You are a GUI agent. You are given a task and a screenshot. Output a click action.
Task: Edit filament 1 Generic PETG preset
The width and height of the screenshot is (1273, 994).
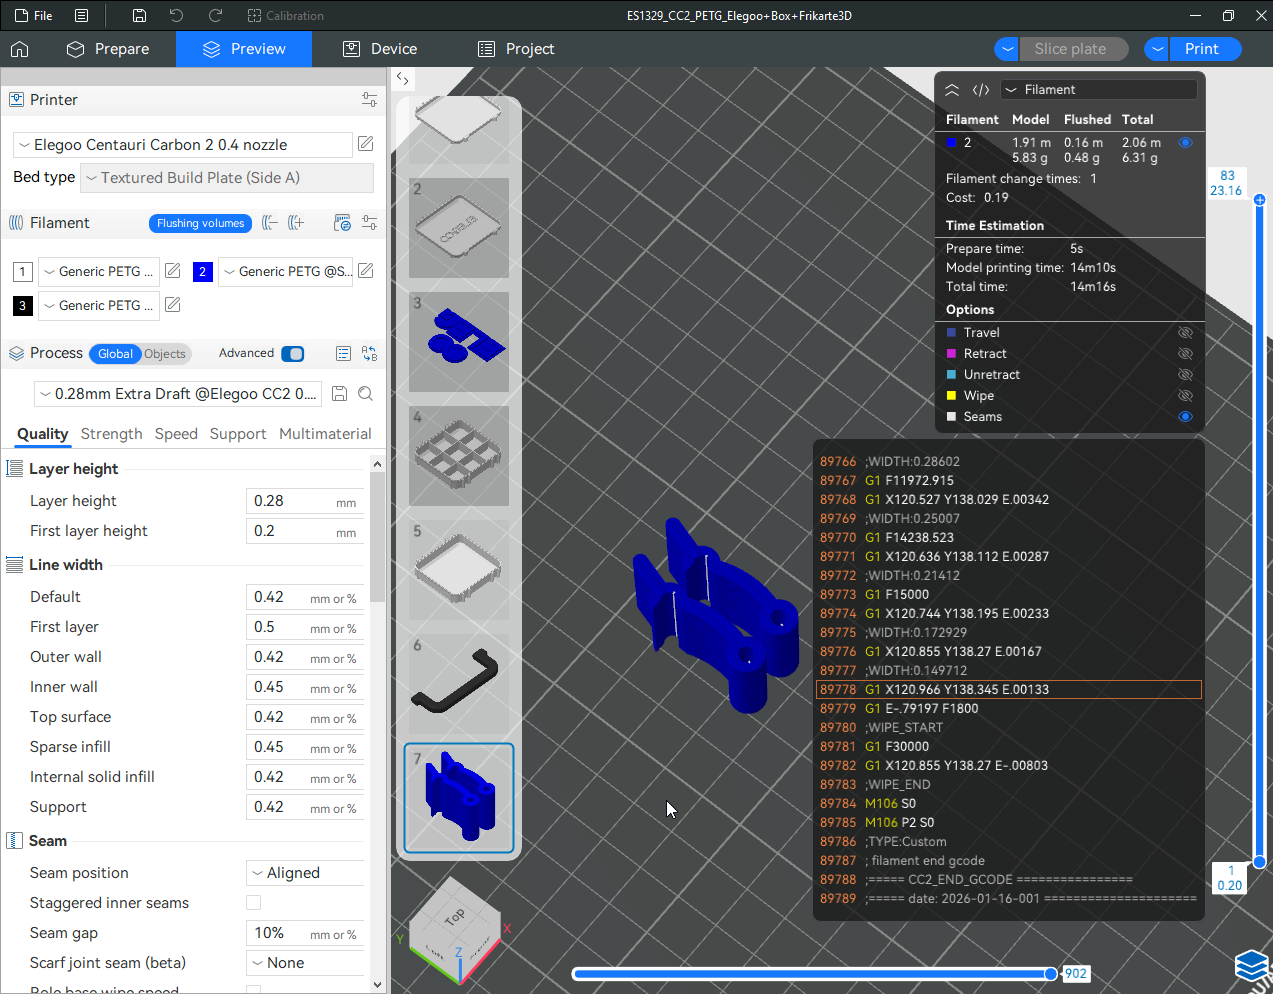pyautogui.click(x=172, y=271)
